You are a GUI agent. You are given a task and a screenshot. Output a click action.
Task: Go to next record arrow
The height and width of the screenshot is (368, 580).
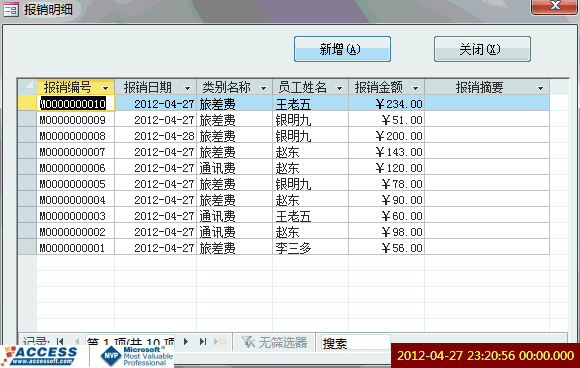(186, 341)
